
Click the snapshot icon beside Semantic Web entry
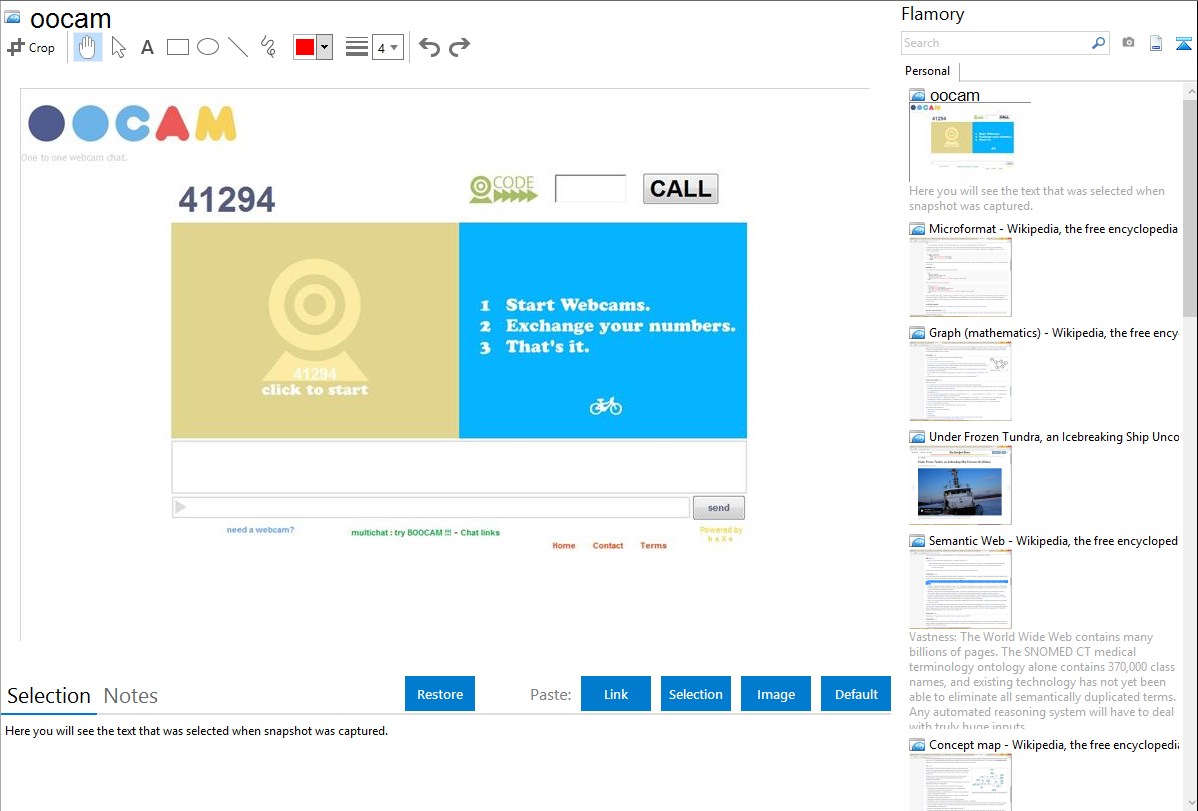[x=917, y=540]
